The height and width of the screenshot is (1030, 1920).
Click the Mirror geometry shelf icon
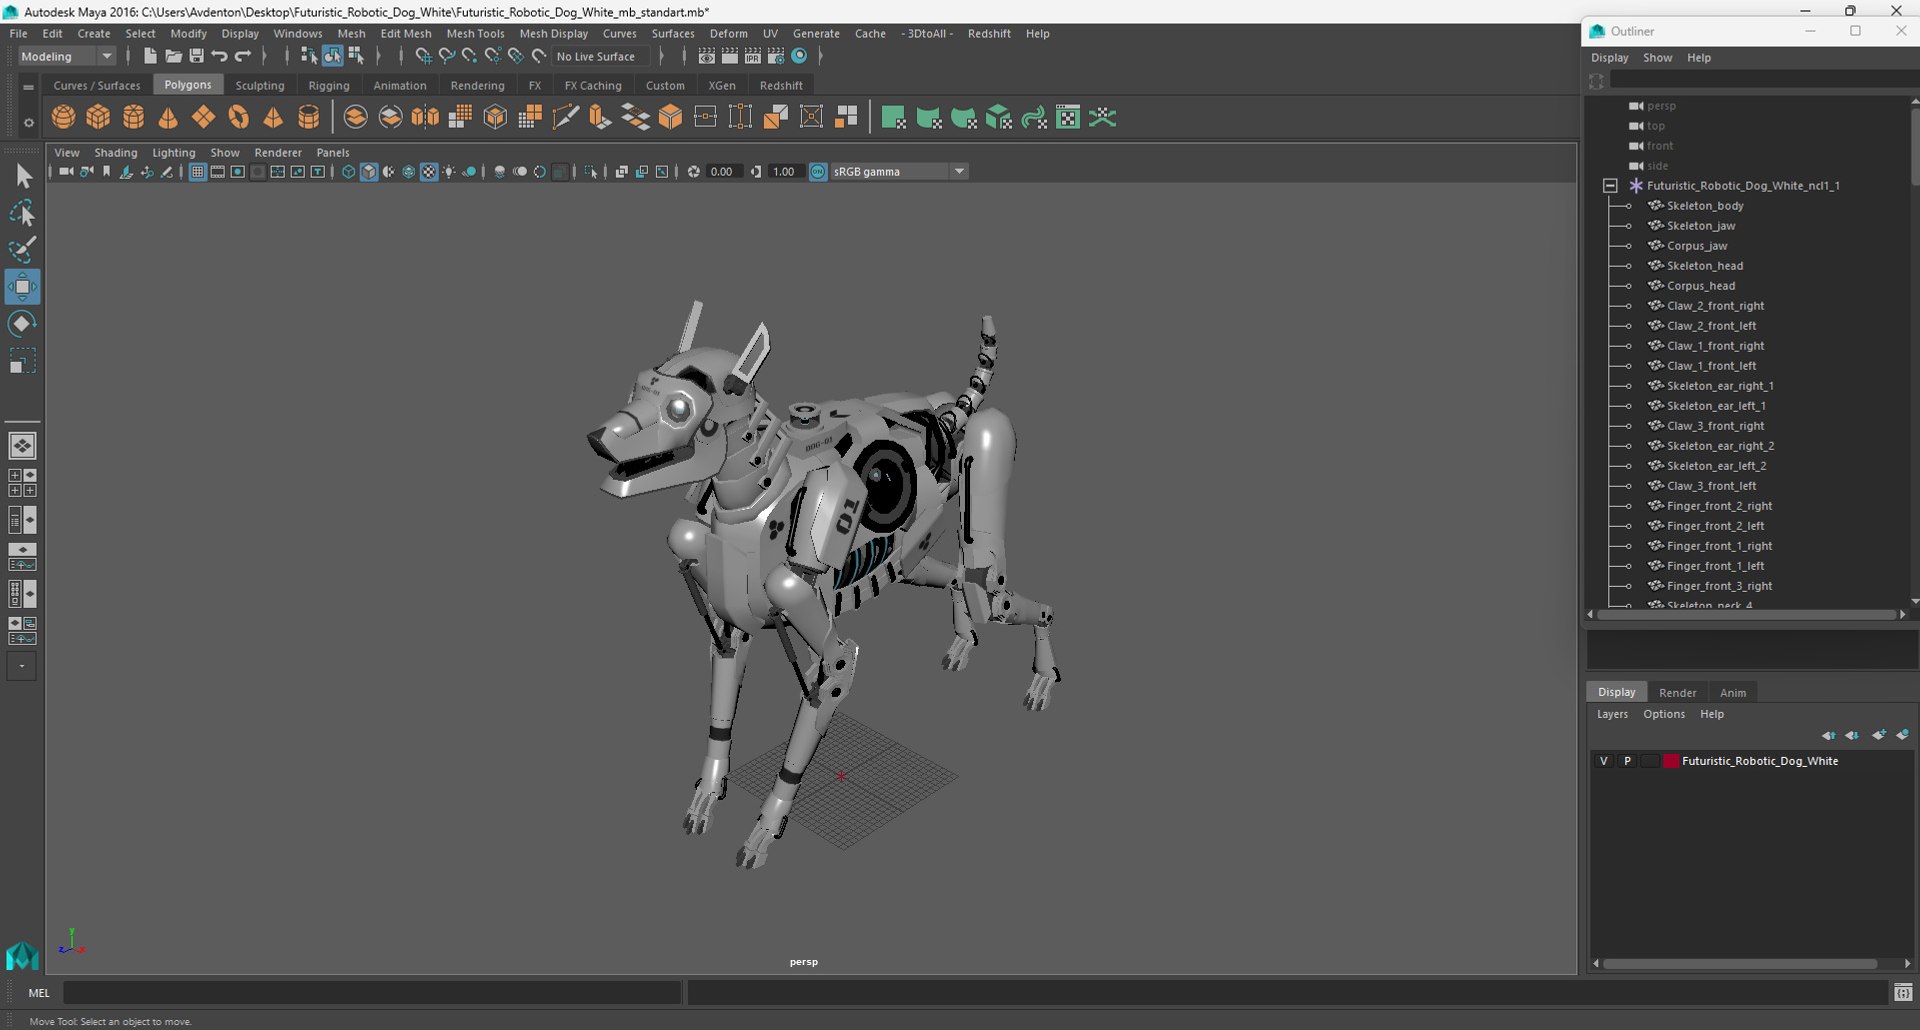point(425,117)
